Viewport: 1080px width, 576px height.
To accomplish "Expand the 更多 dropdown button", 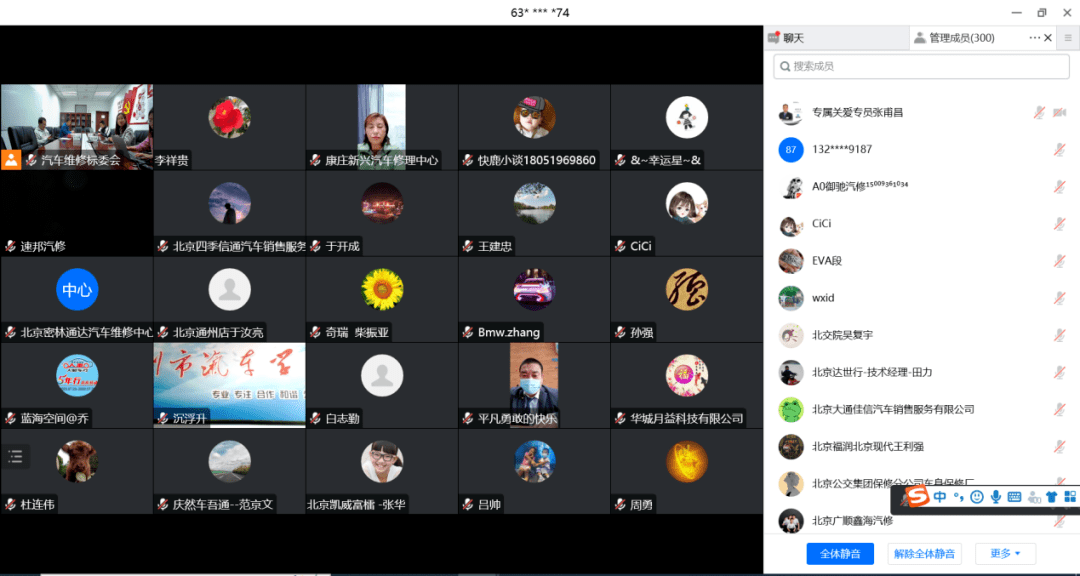I will (1005, 553).
